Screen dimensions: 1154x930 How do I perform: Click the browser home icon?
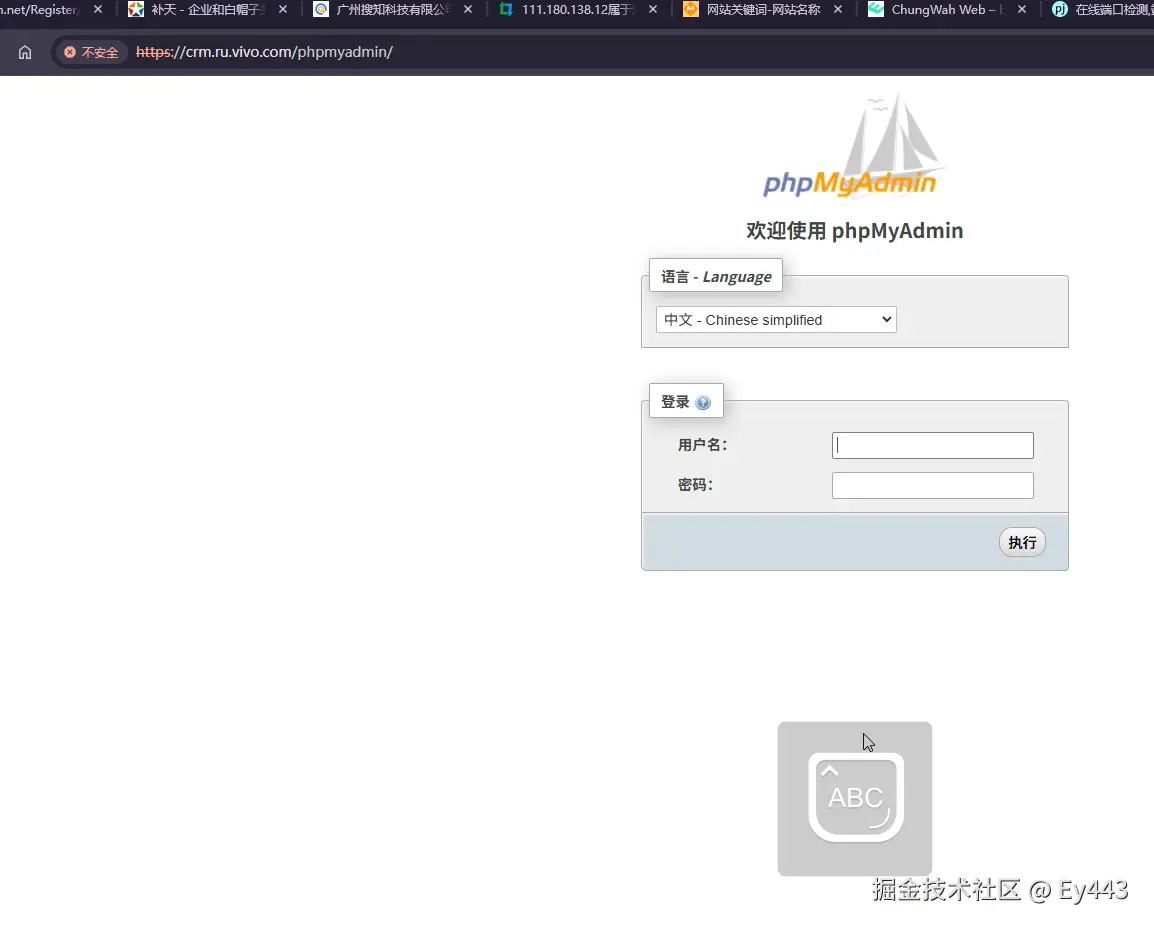point(25,52)
